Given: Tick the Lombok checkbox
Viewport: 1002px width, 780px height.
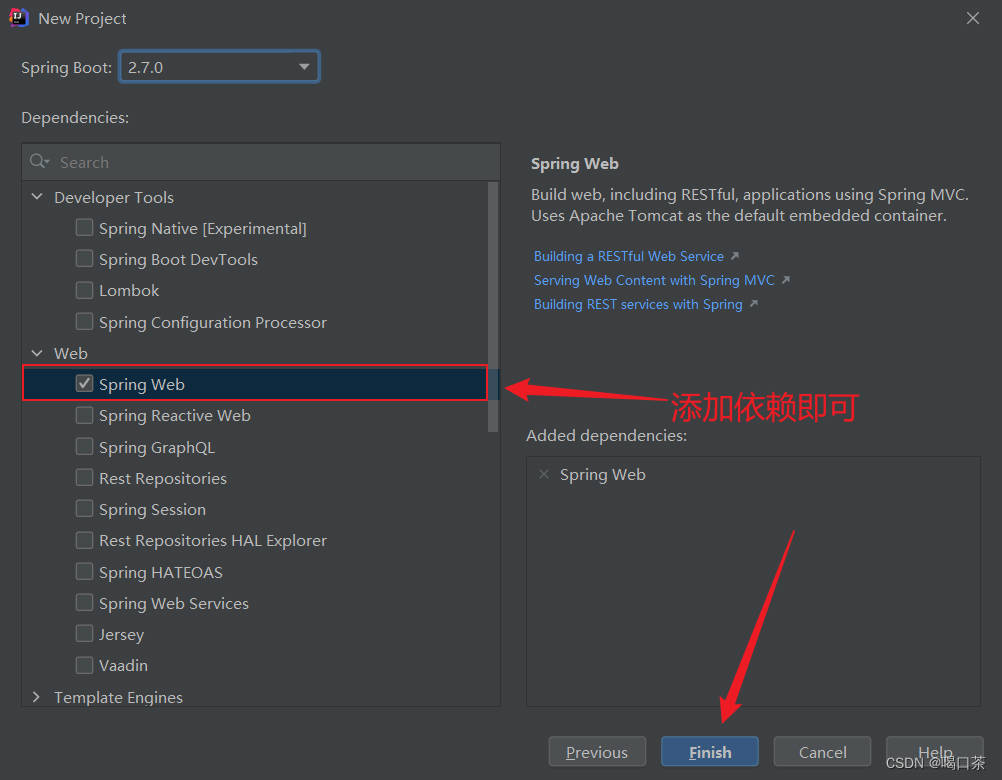Looking at the screenshot, I should [x=84, y=290].
